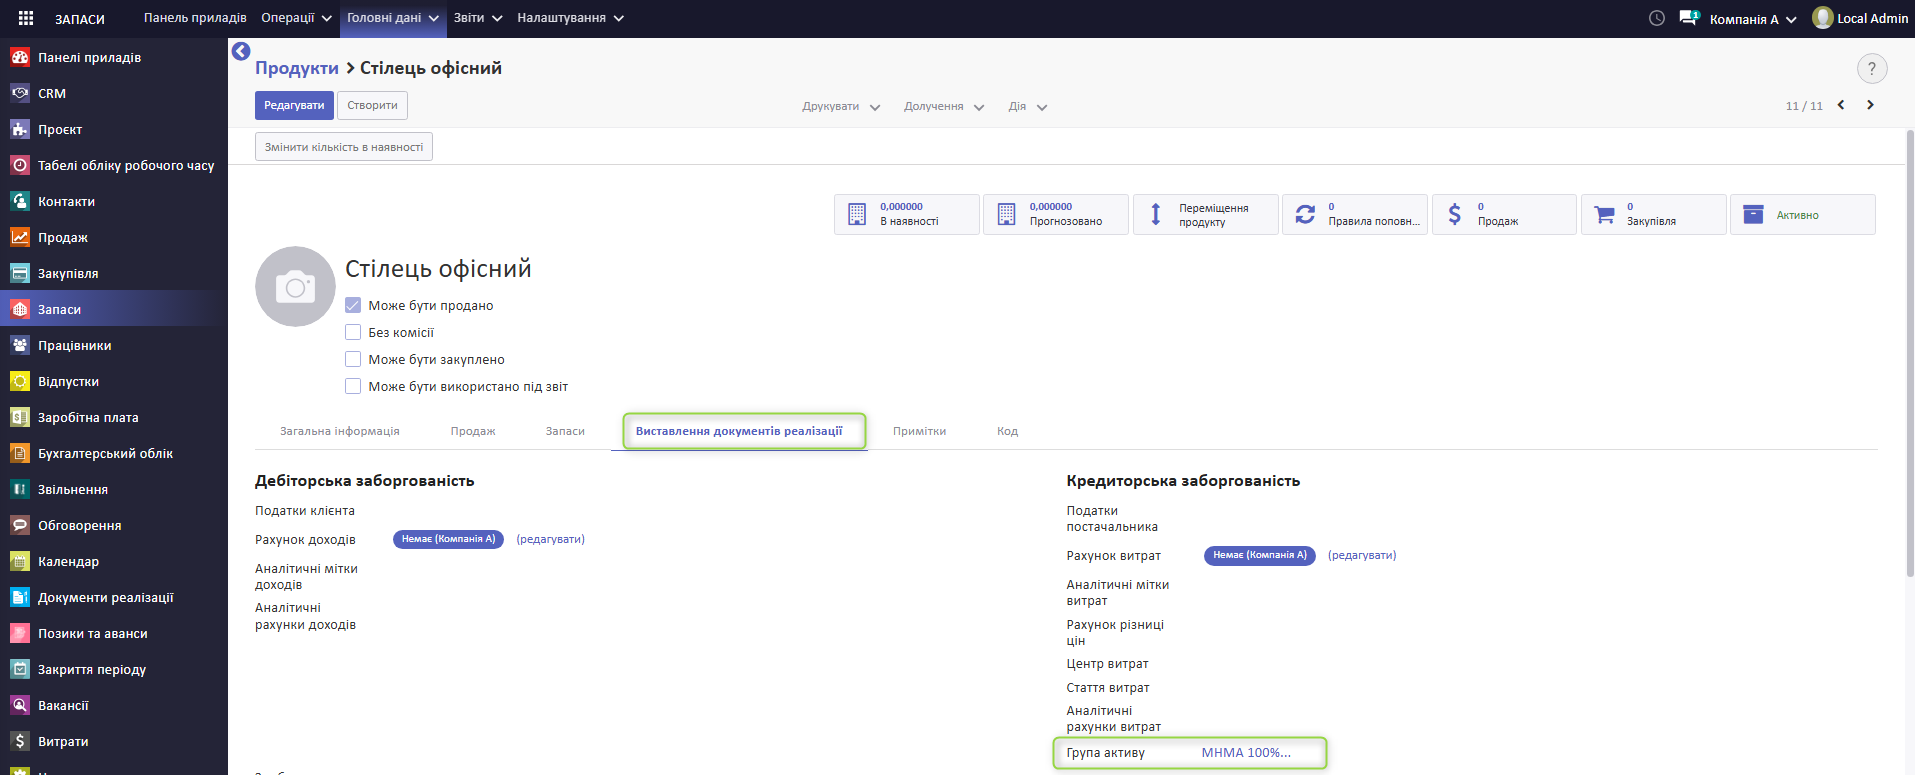Open Вакансії module in sidebar
Screen dimensions: 1915x775
point(114,705)
